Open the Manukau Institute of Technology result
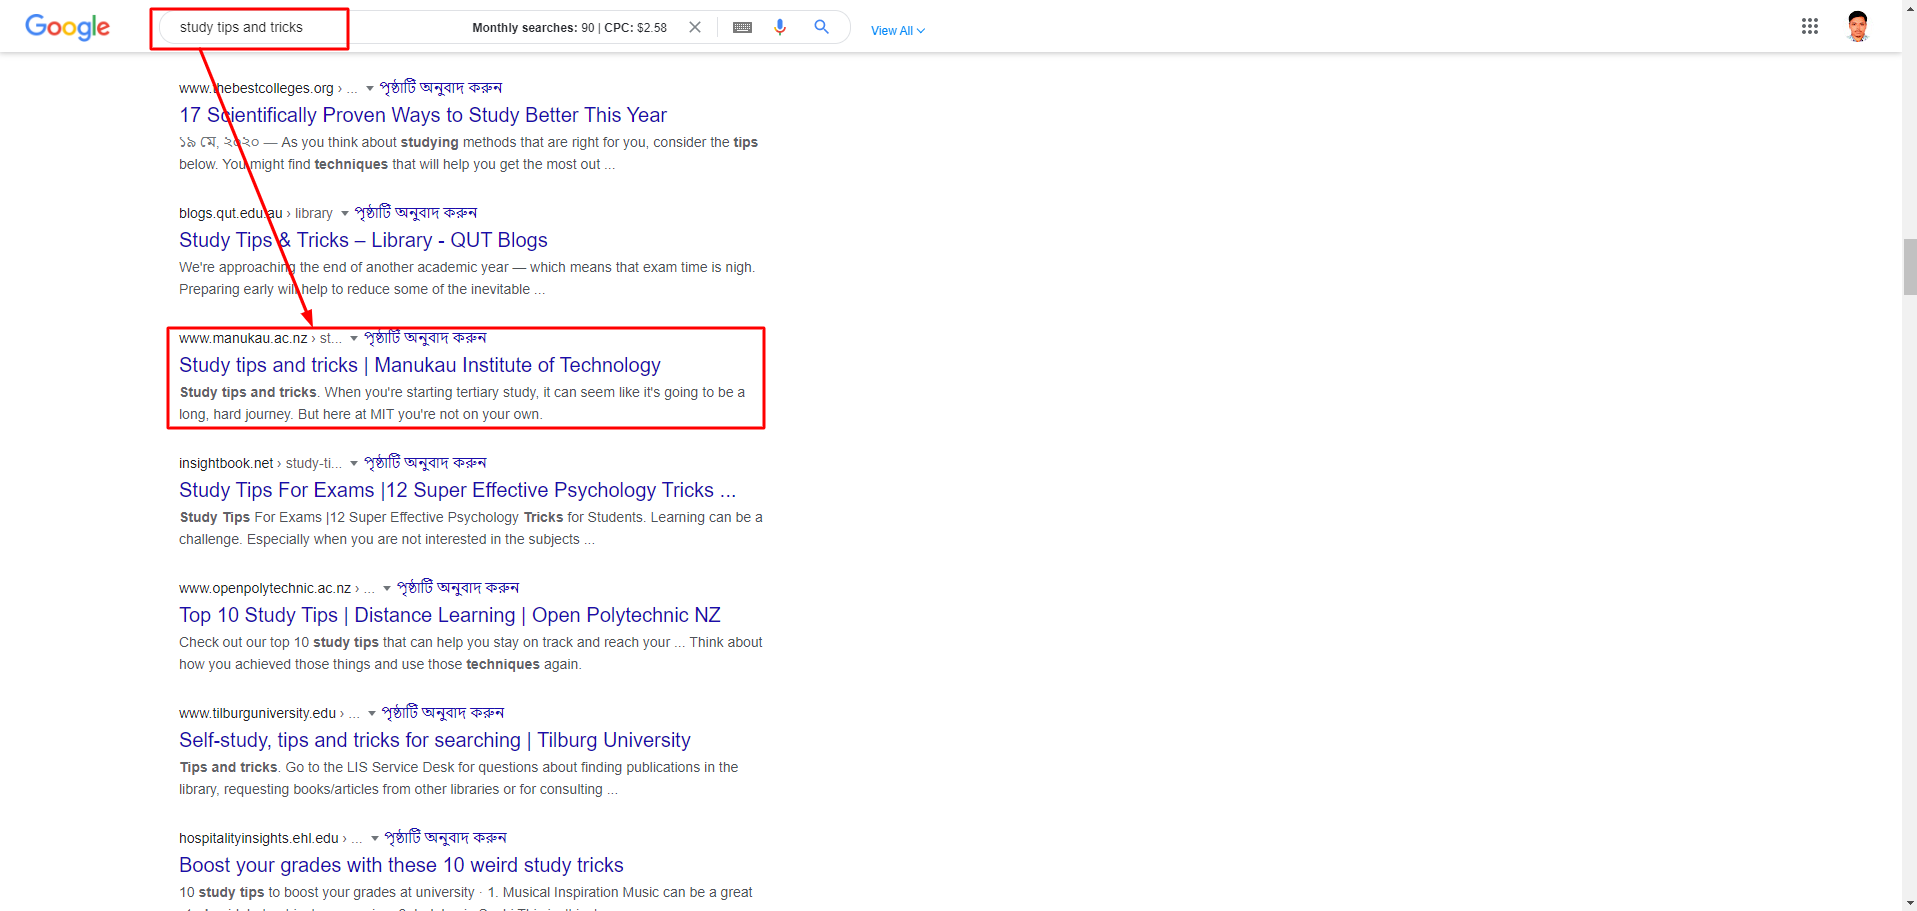Screen dimensions: 1917x911 (x=418, y=365)
